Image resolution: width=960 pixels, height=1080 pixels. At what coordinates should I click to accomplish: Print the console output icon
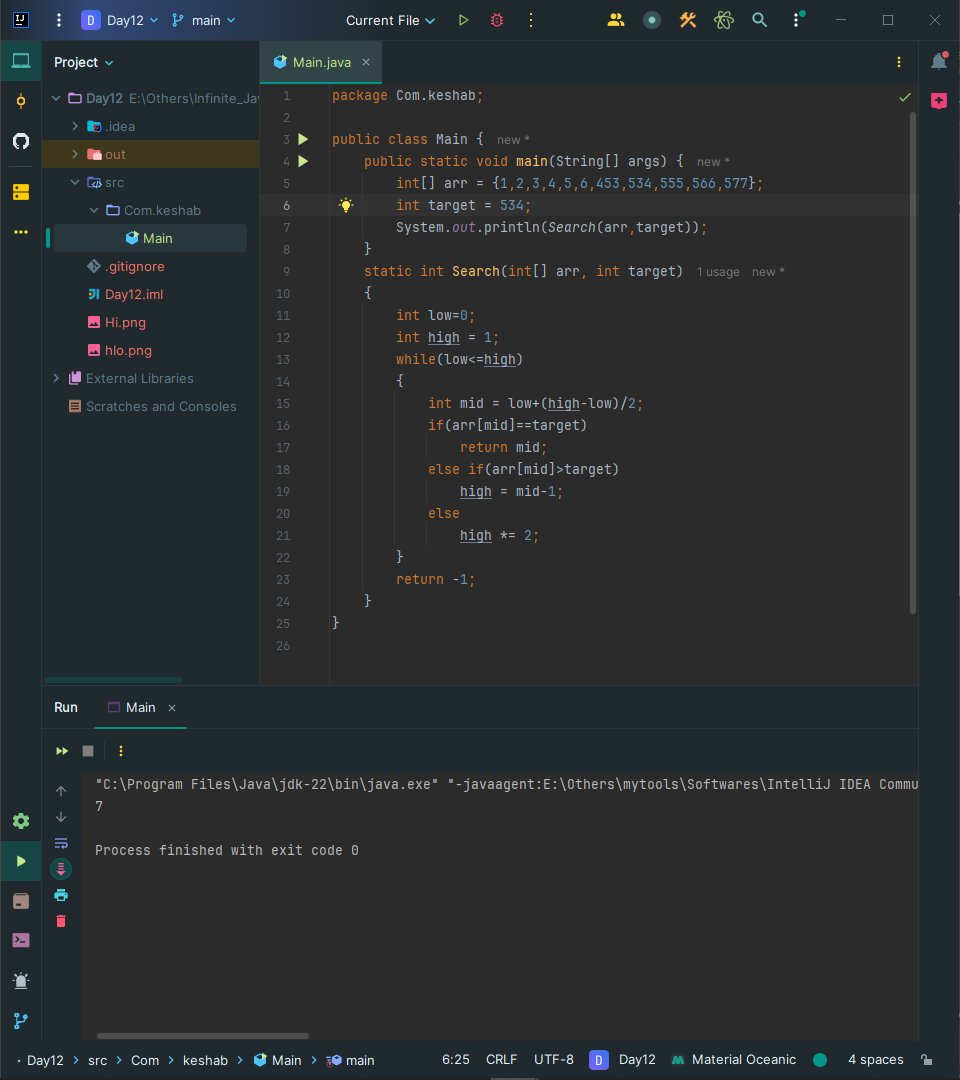tap(61, 895)
